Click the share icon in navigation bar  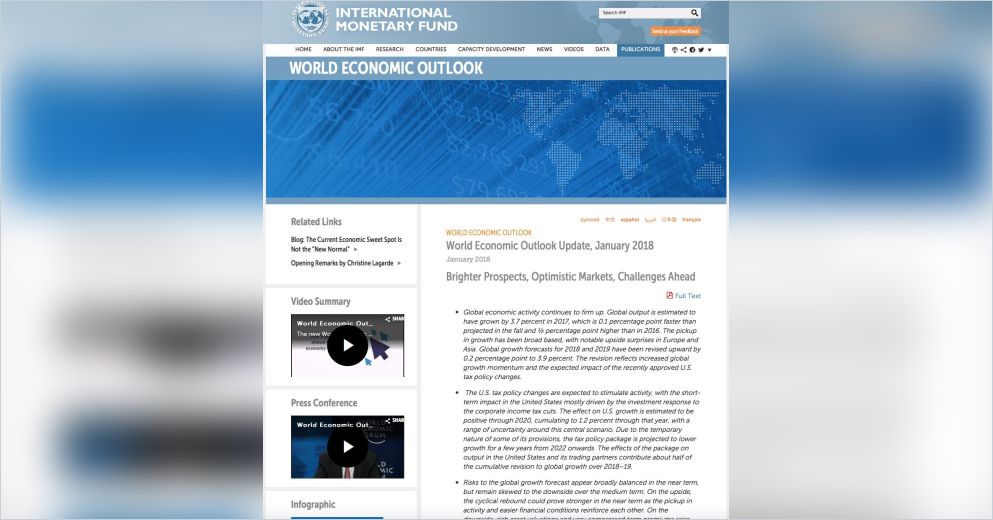pos(683,49)
